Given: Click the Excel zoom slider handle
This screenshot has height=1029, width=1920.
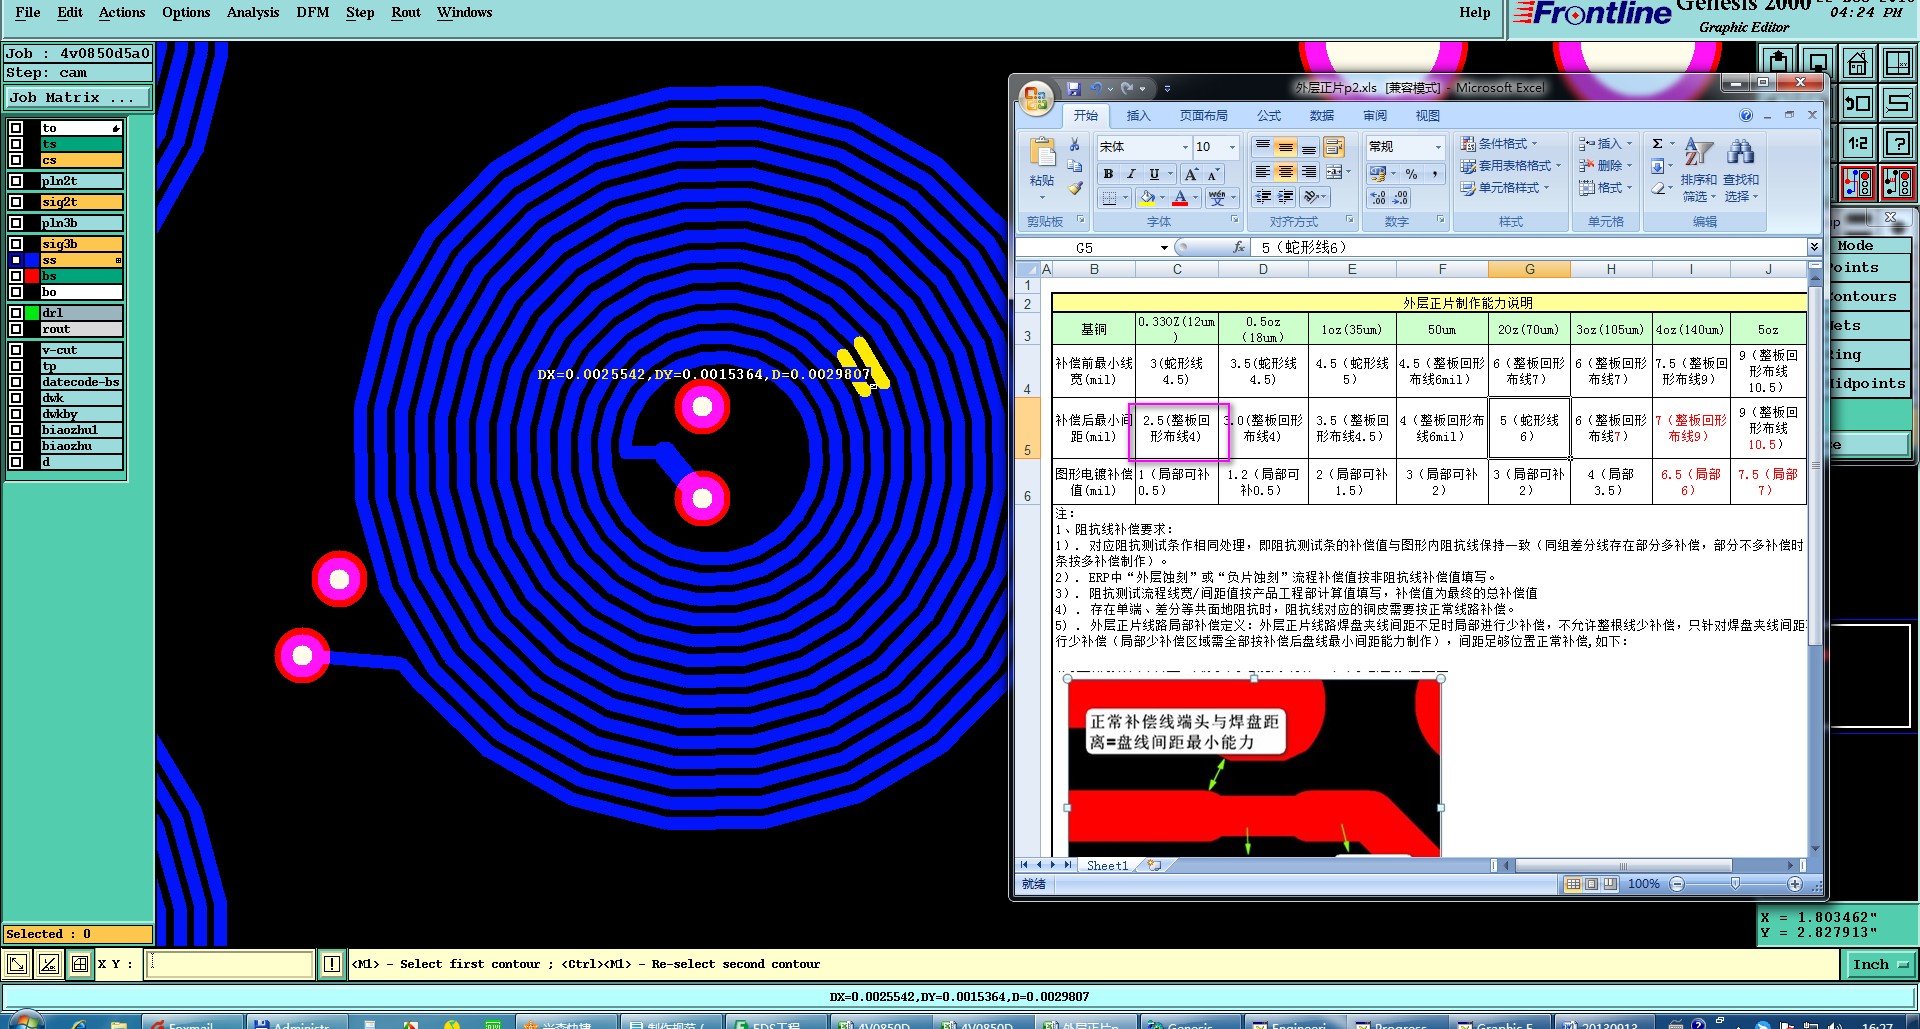Looking at the screenshot, I should click(1735, 884).
